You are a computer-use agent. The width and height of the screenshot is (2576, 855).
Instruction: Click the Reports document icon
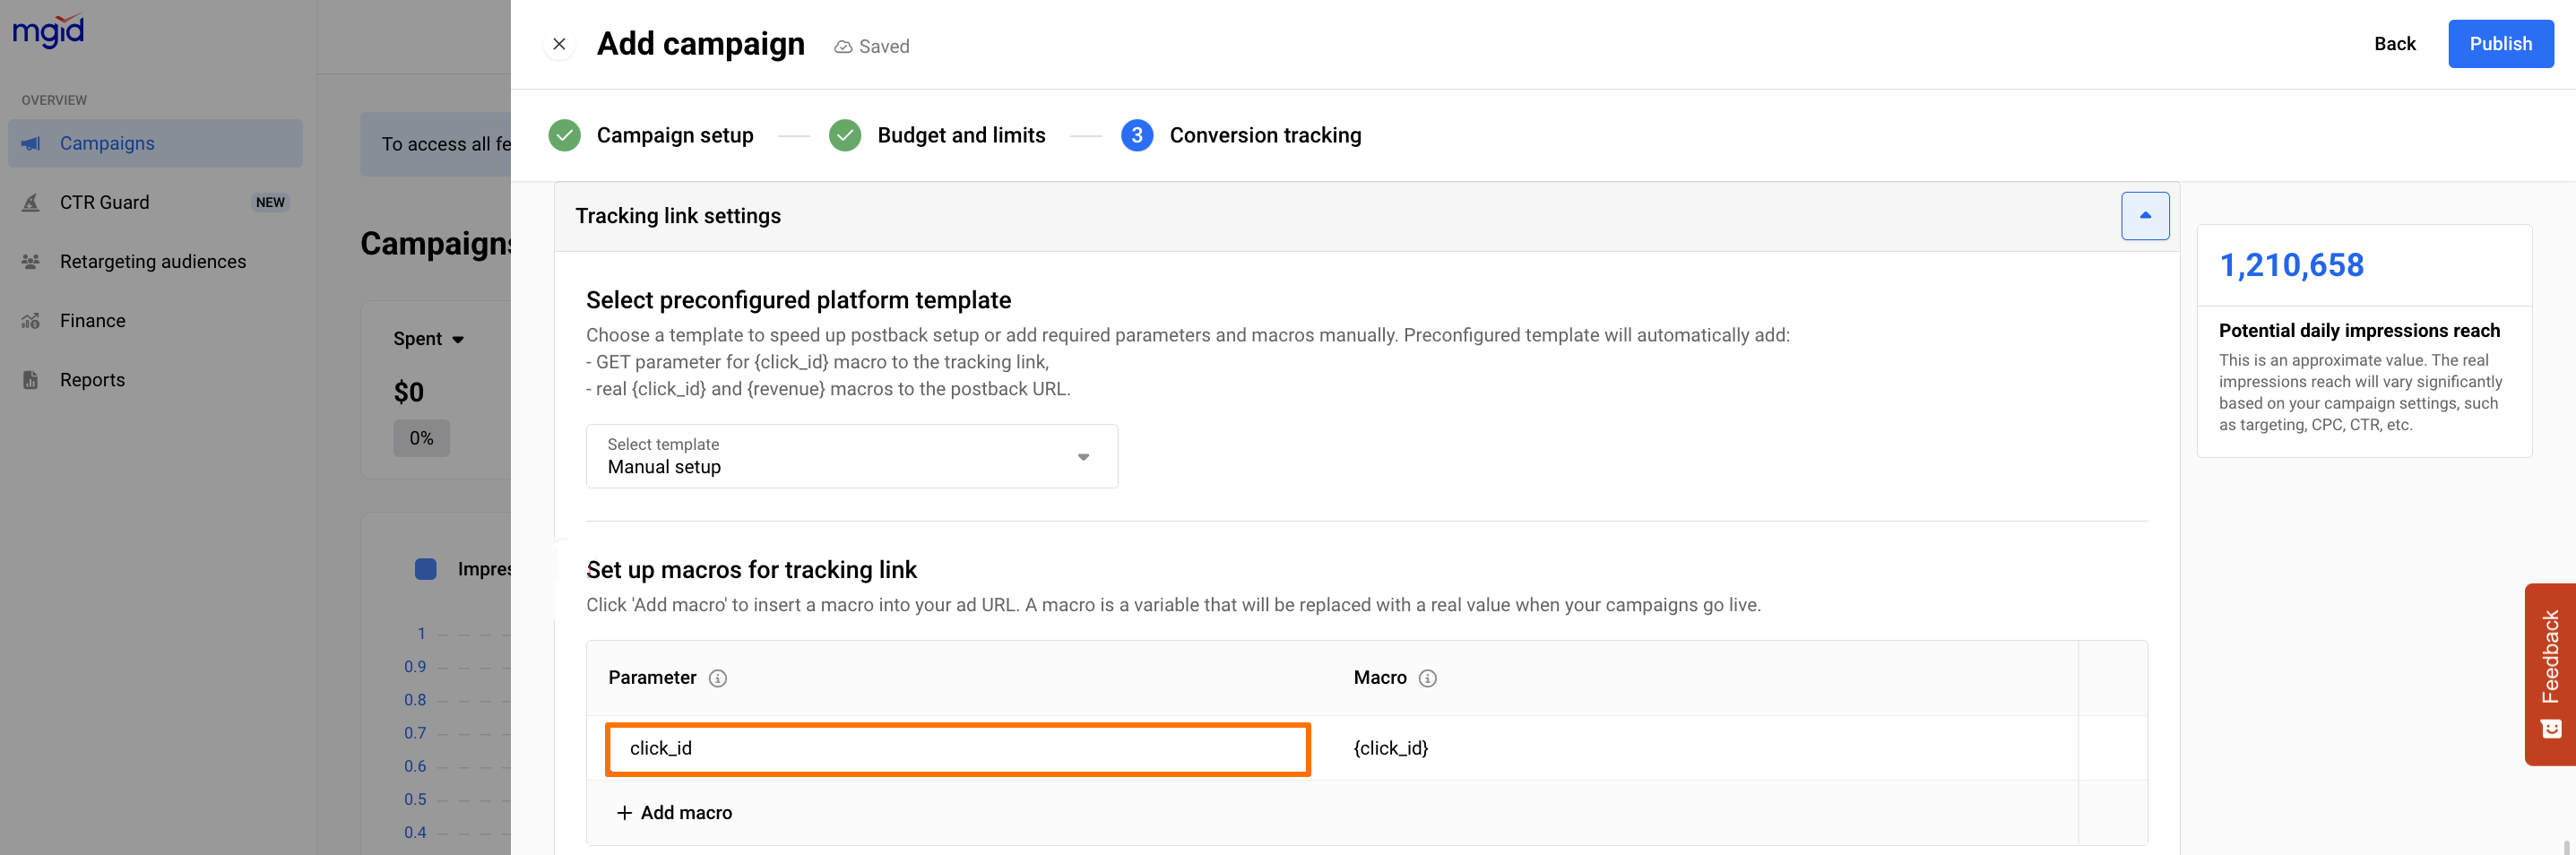click(x=31, y=380)
